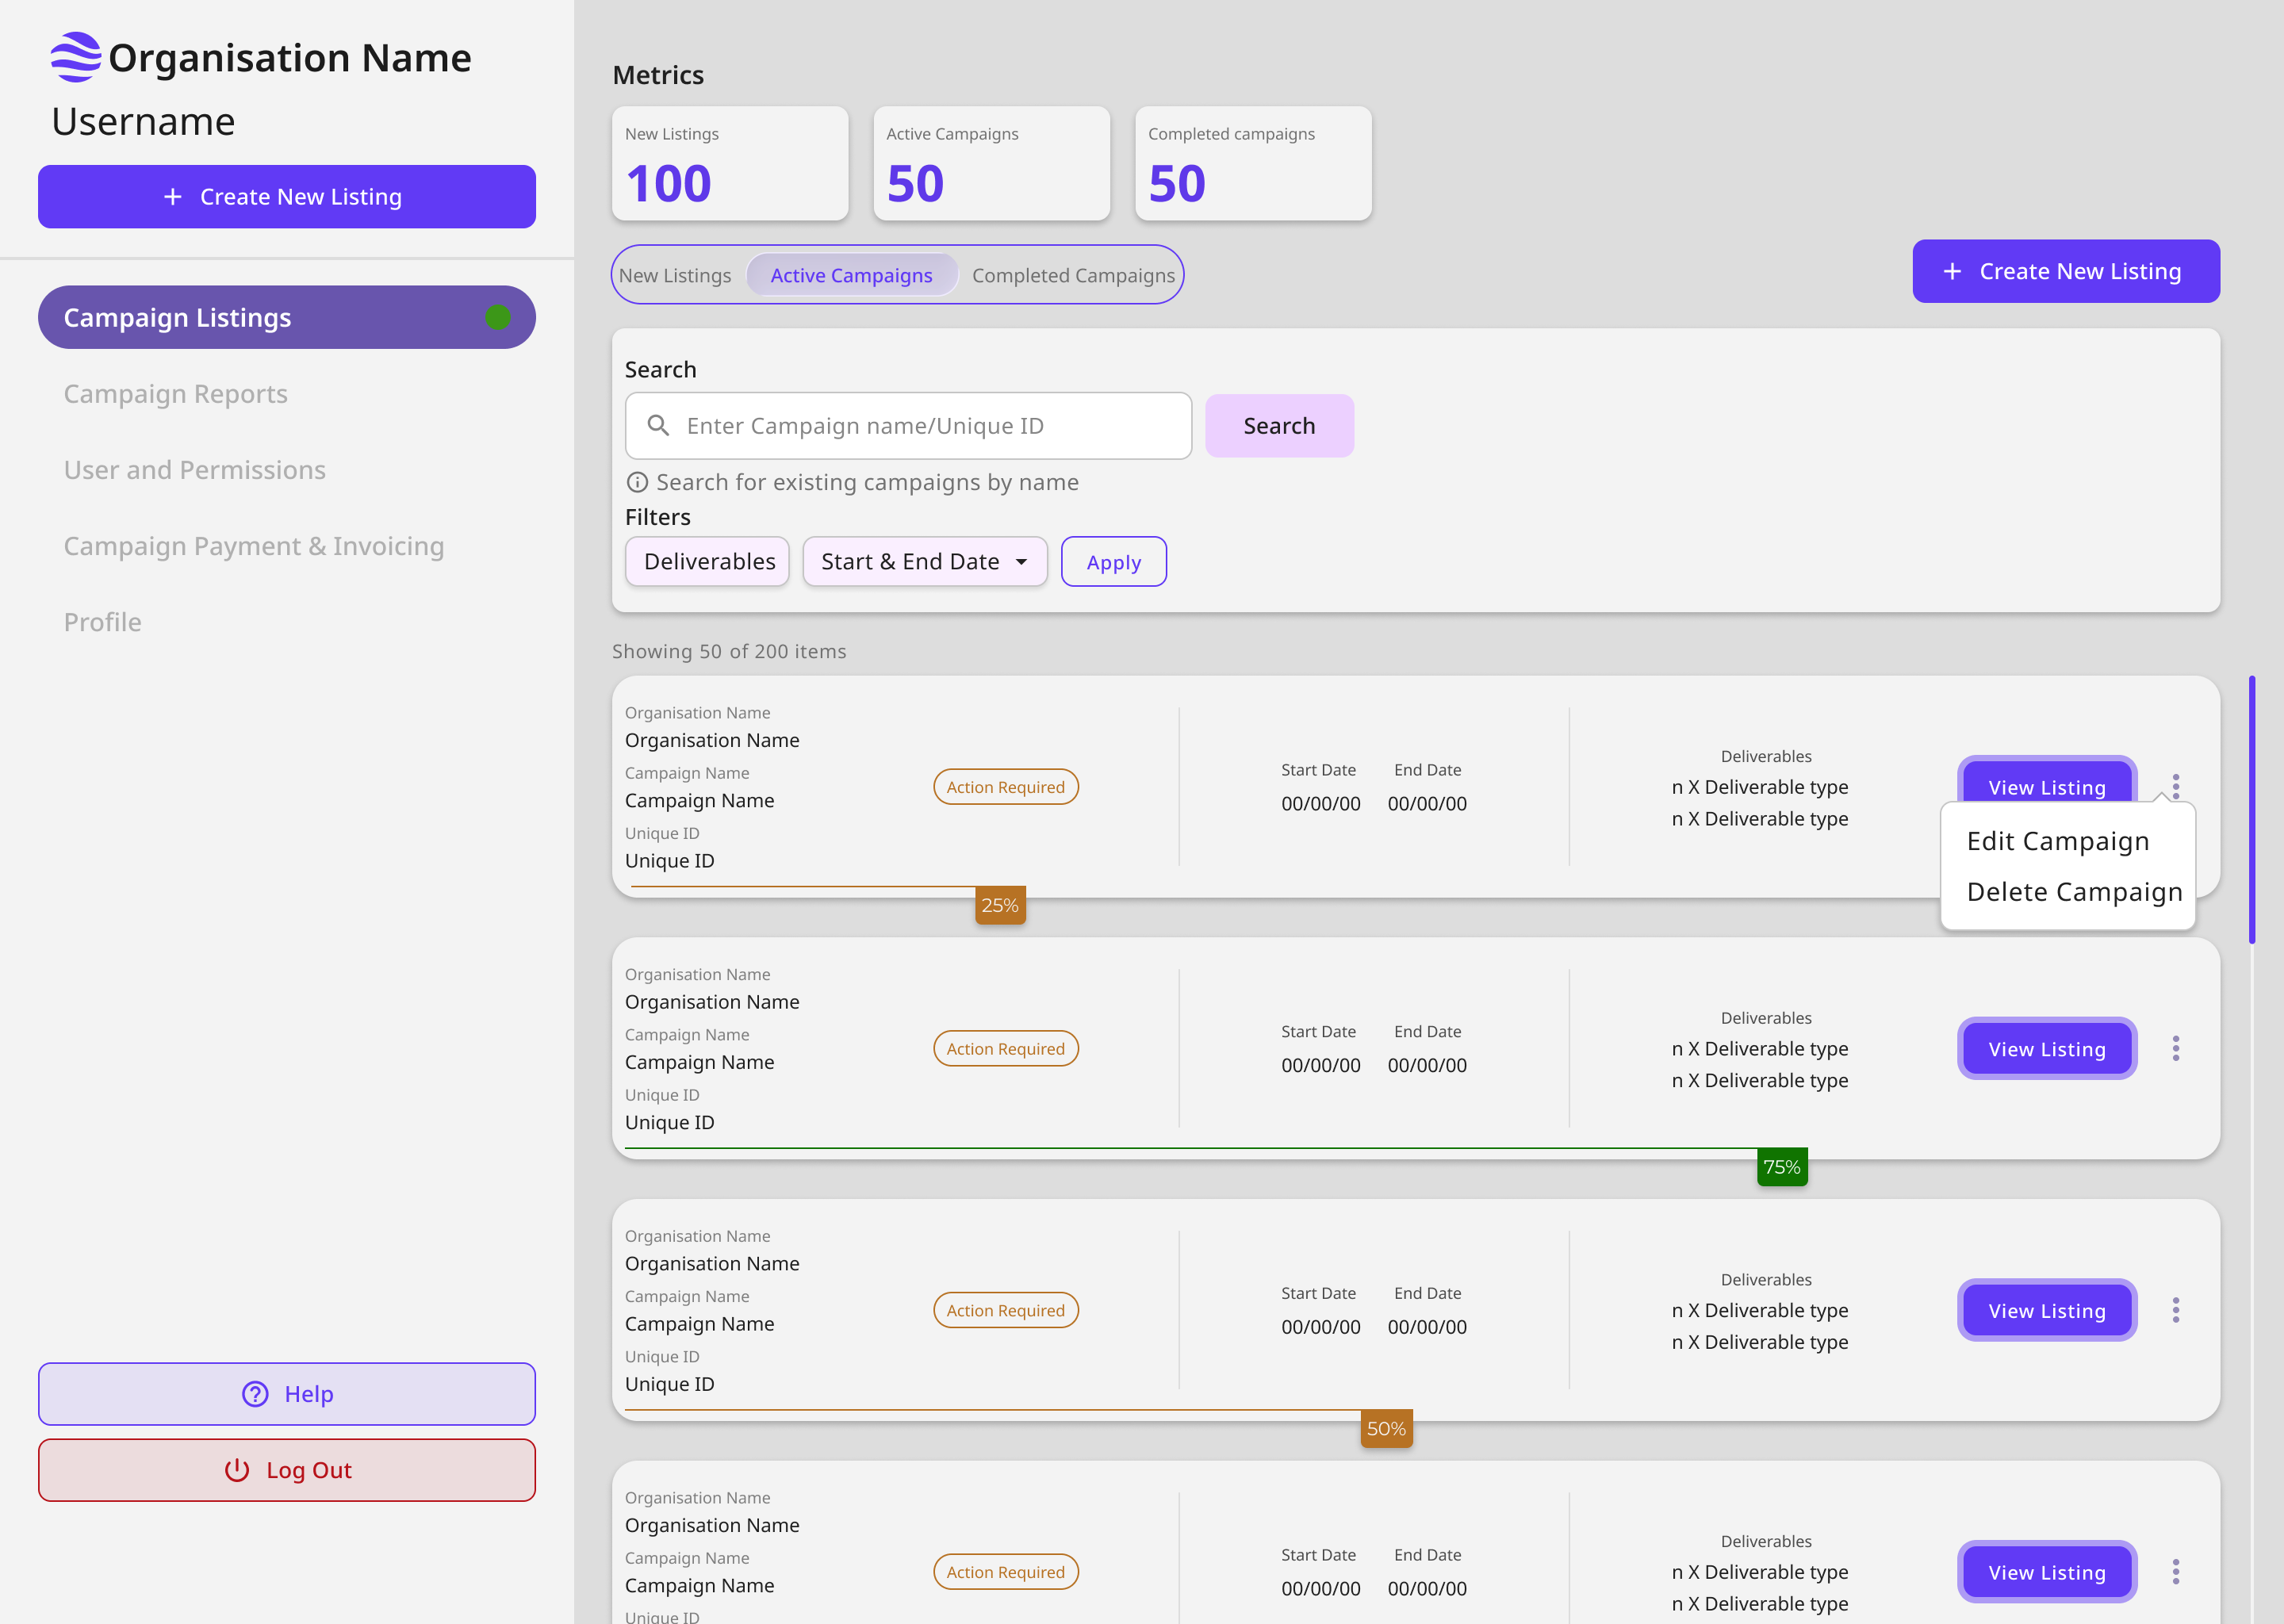Click the Active Campaigns metric card
Image resolution: width=2284 pixels, height=1624 pixels.
point(992,163)
